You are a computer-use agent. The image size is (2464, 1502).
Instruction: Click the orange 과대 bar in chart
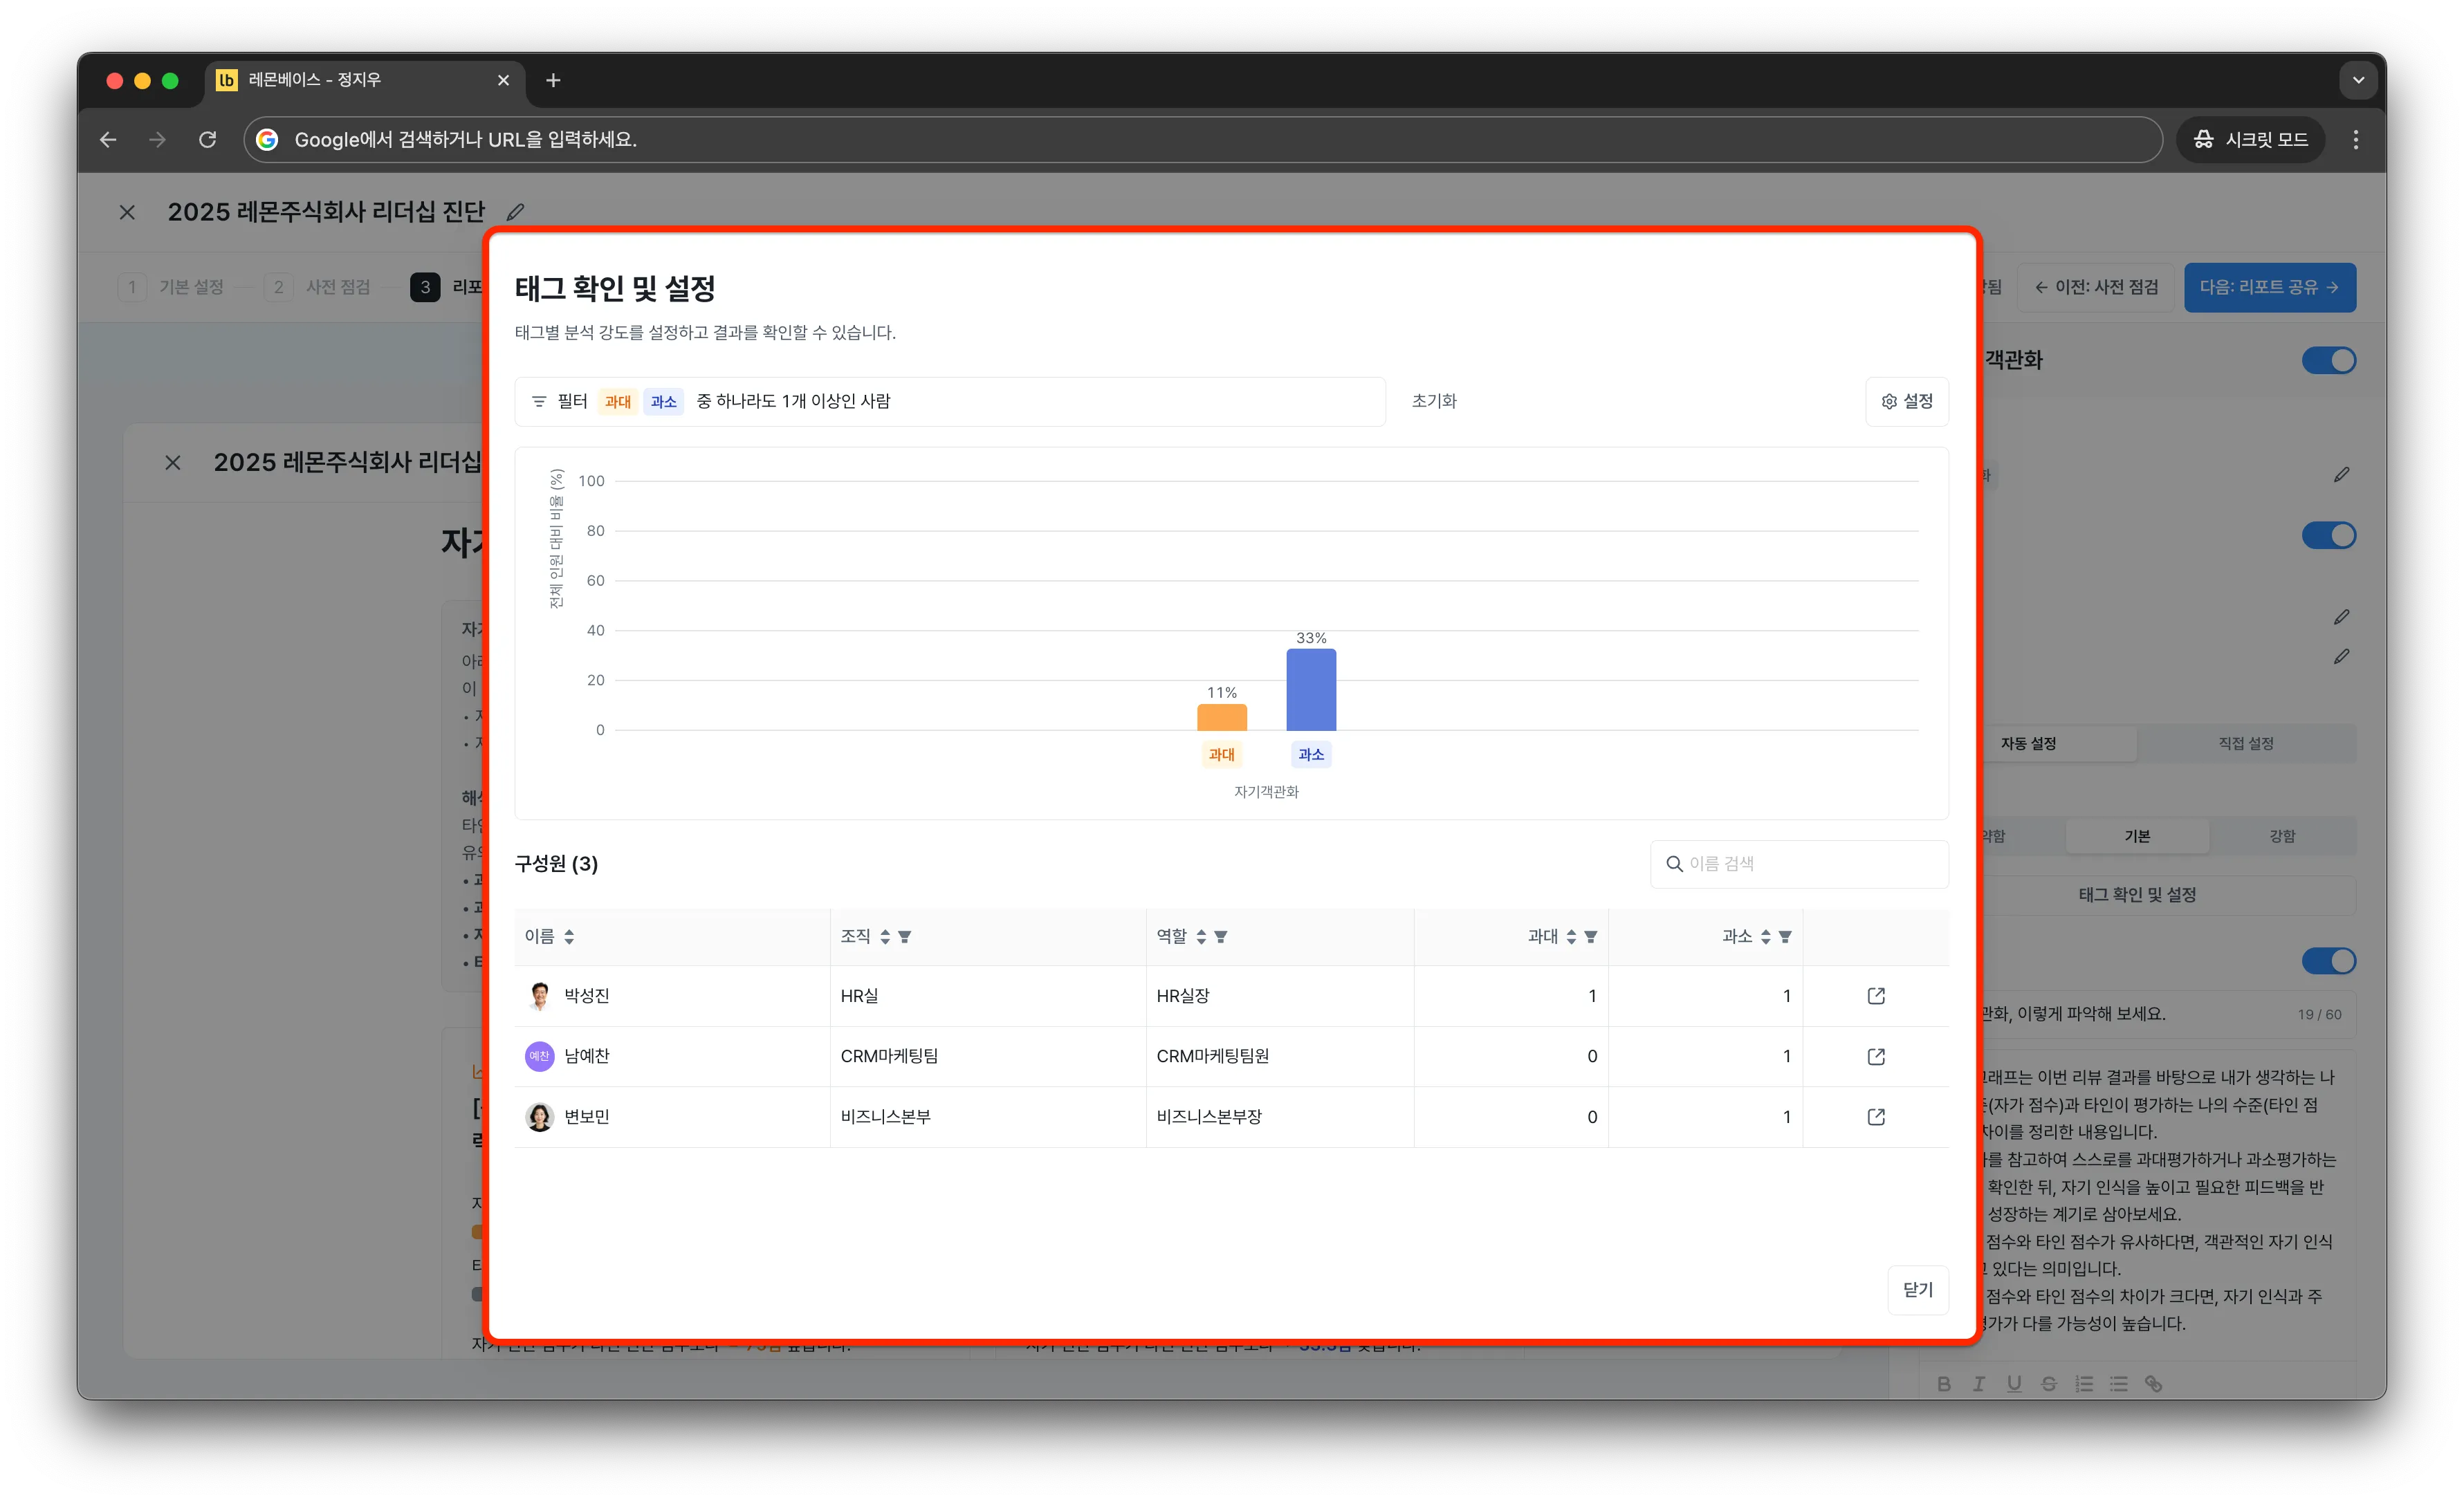point(1221,717)
